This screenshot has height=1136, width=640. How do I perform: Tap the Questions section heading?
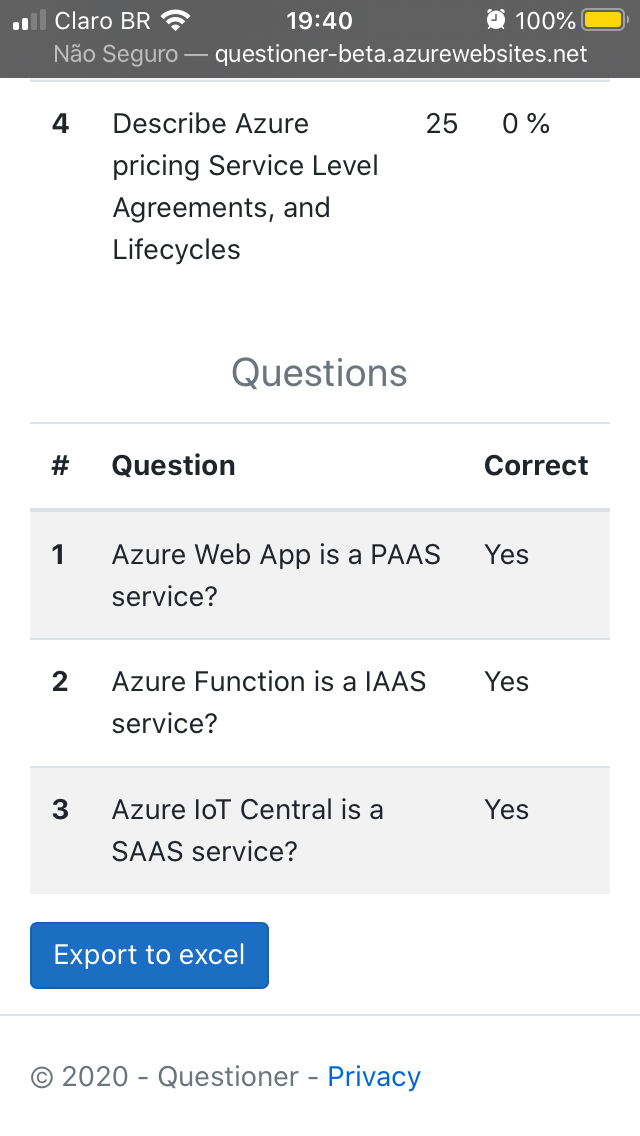pos(320,373)
